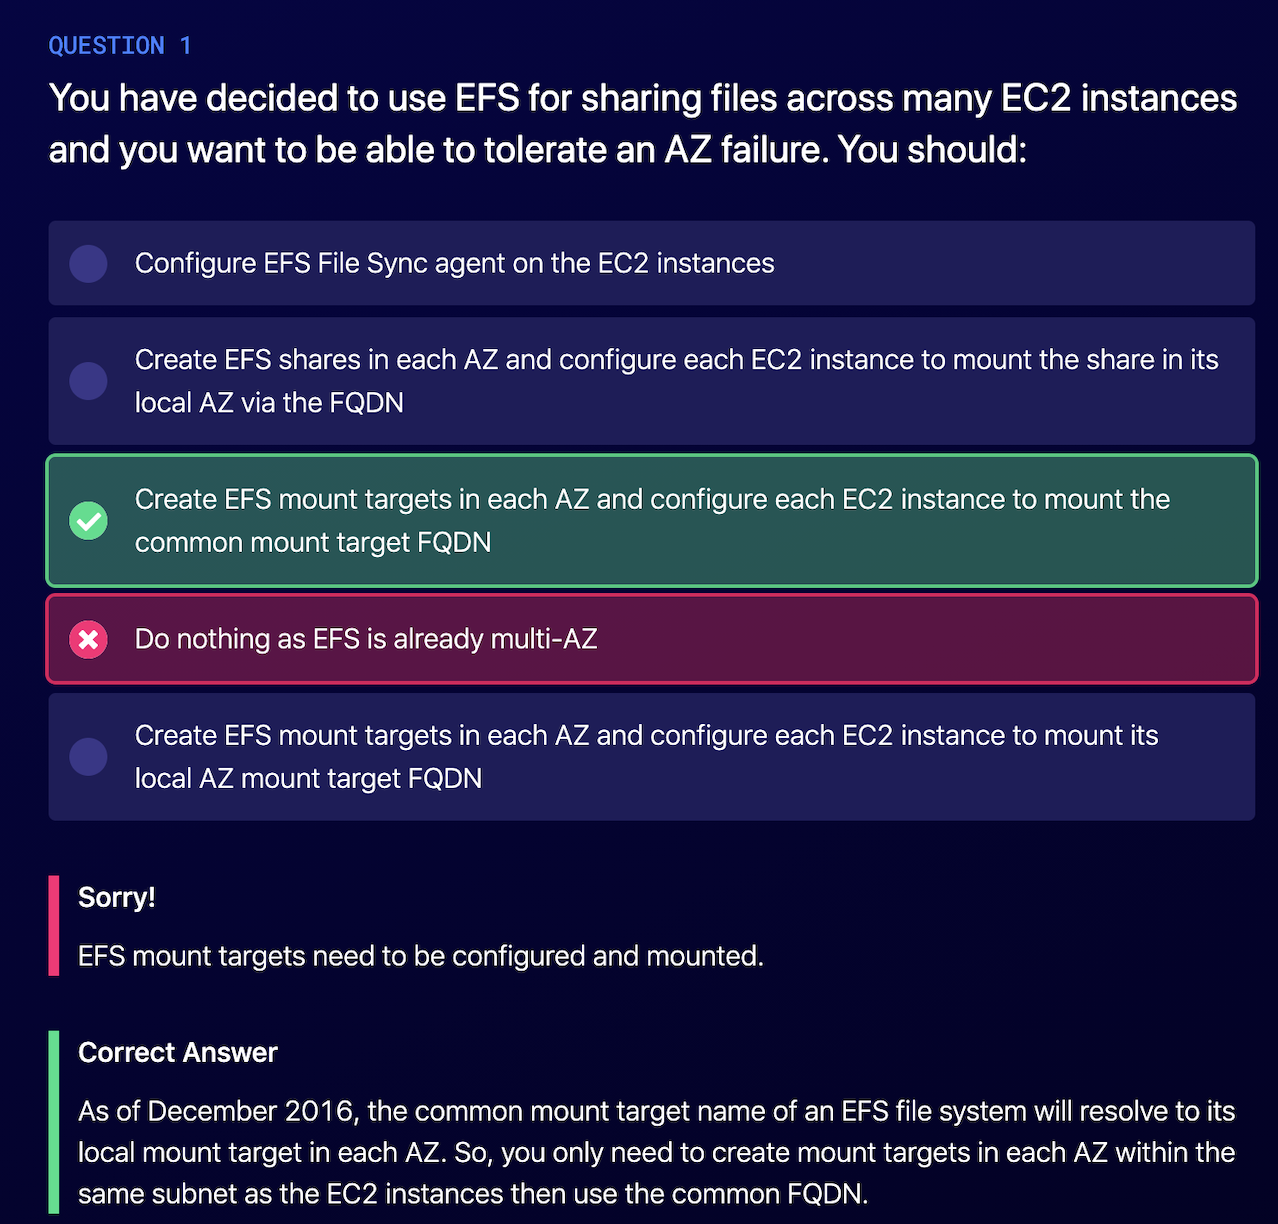Click the green checkmark icon on the correct answer
The height and width of the screenshot is (1224, 1278).
tap(88, 520)
